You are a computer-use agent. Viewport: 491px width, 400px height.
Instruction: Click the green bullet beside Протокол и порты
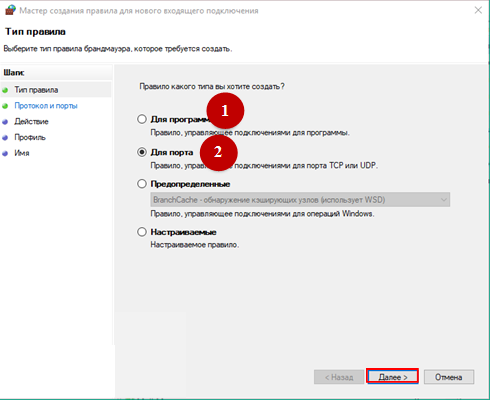pyautogui.click(x=5, y=106)
